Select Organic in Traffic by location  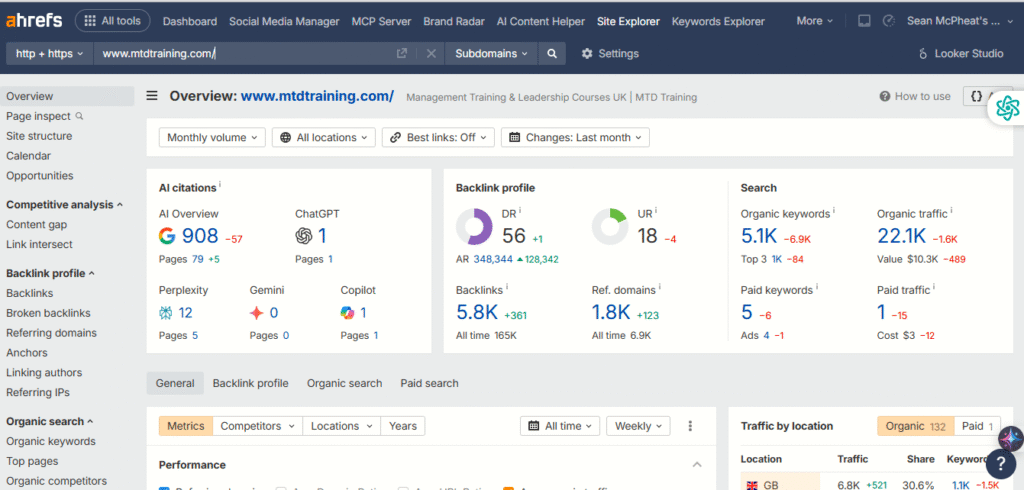coord(915,426)
